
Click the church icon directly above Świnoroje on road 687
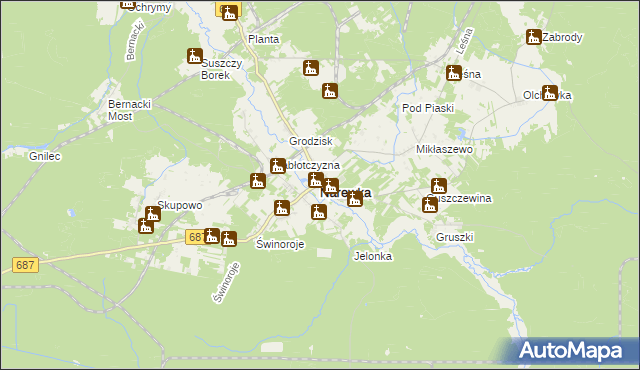[229, 239]
